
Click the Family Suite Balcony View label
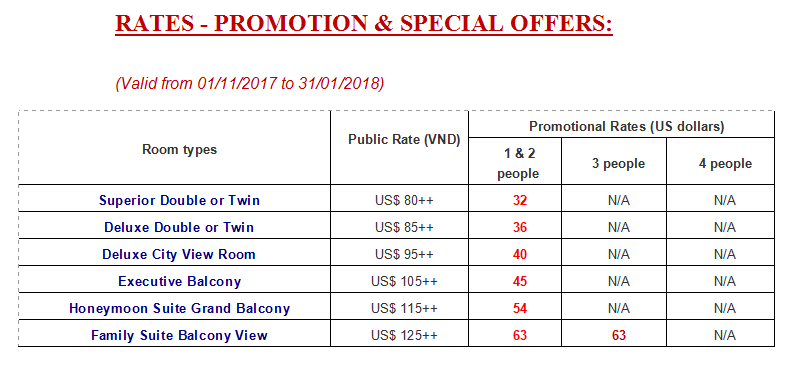click(x=179, y=335)
